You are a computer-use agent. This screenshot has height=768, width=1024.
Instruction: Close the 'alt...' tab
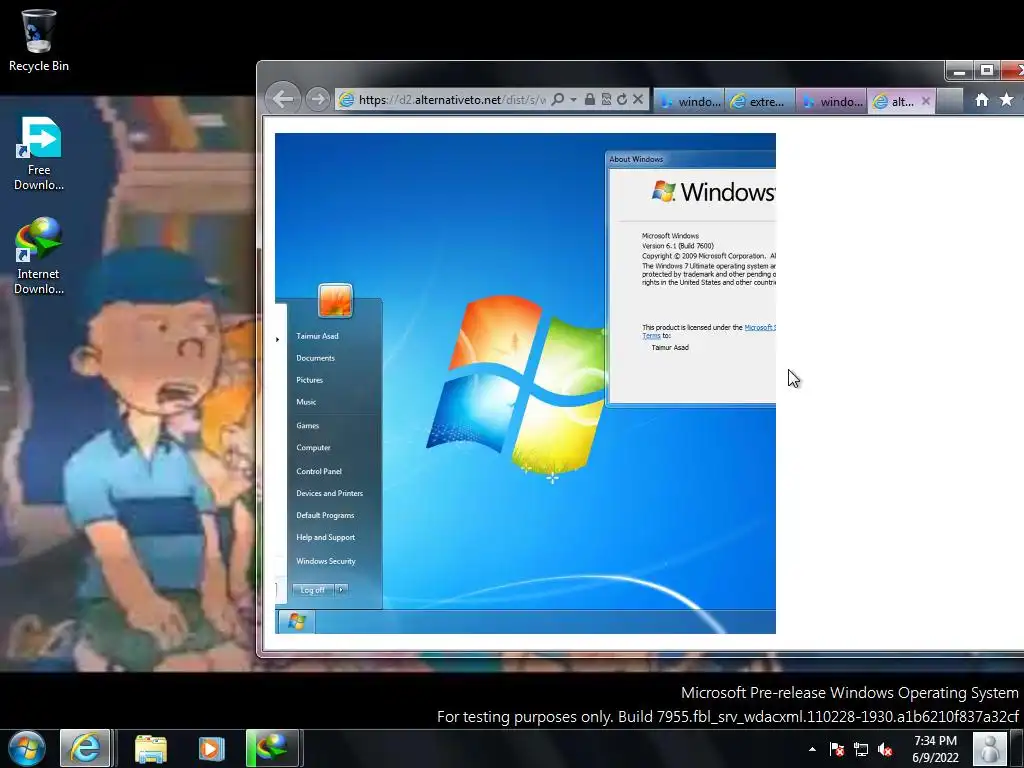pyautogui.click(x=925, y=101)
